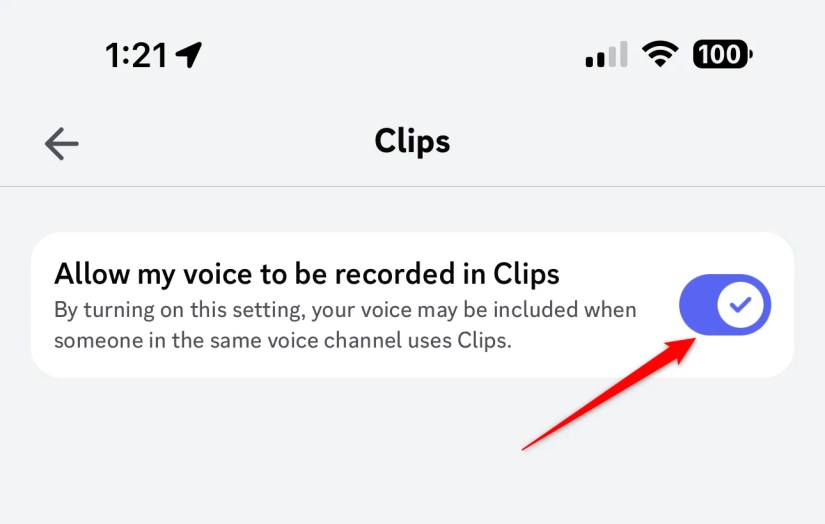Click the checkmark knob inside the switch

pos(740,305)
